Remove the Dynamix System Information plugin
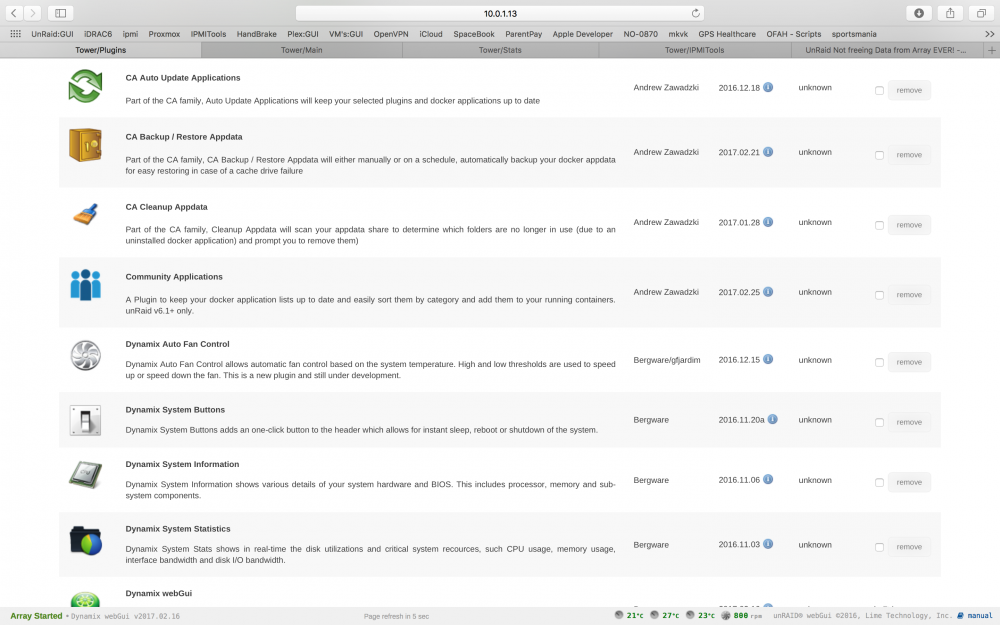Image resolution: width=1000 pixels, height=625 pixels. pyautogui.click(x=909, y=482)
